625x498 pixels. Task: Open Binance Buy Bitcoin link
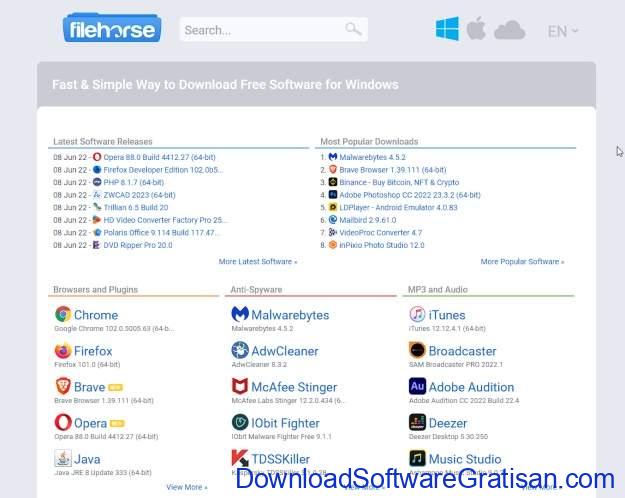[x=399, y=182]
